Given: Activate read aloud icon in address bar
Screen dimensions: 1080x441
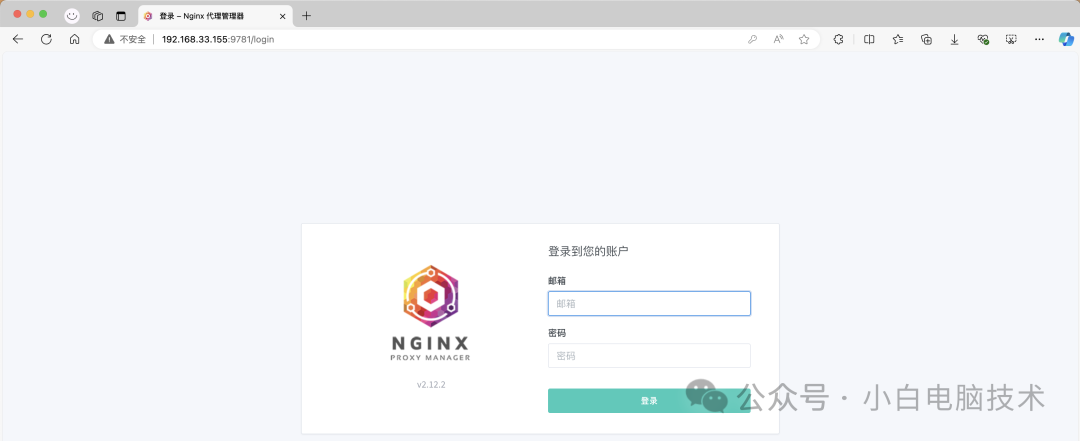Looking at the screenshot, I should click(x=778, y=39).
